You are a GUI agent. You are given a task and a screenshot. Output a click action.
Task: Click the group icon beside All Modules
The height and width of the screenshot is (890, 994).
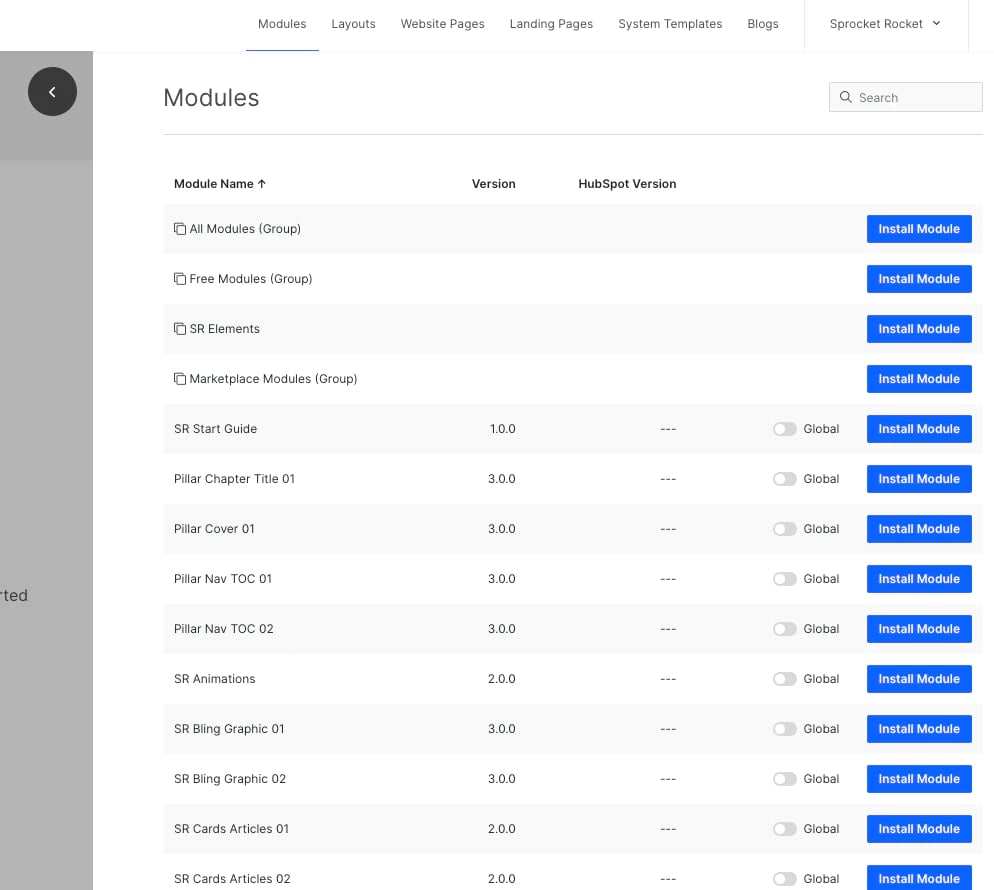pos(180,228)
